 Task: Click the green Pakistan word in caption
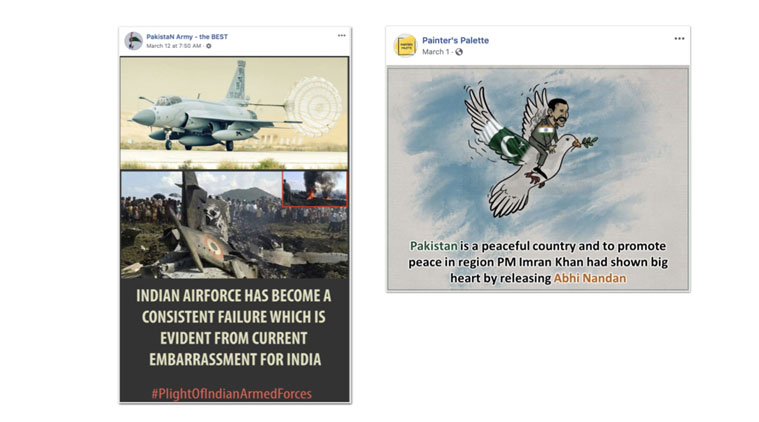[434, 246]
